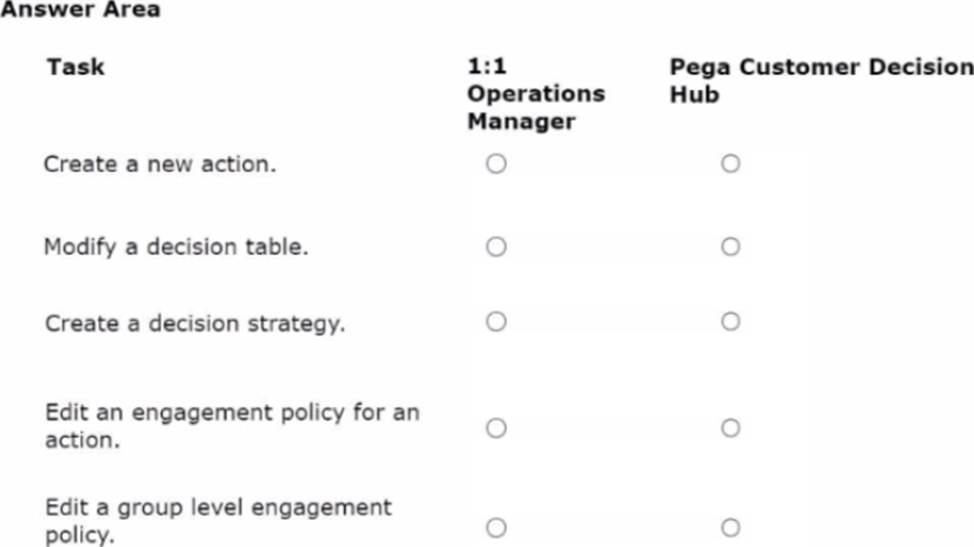This screenshot has height=547, width=974.
Task: Pick Pega Customer Decision Hub for 'Create a decision strategy'
Action: [x=730, y=321]
